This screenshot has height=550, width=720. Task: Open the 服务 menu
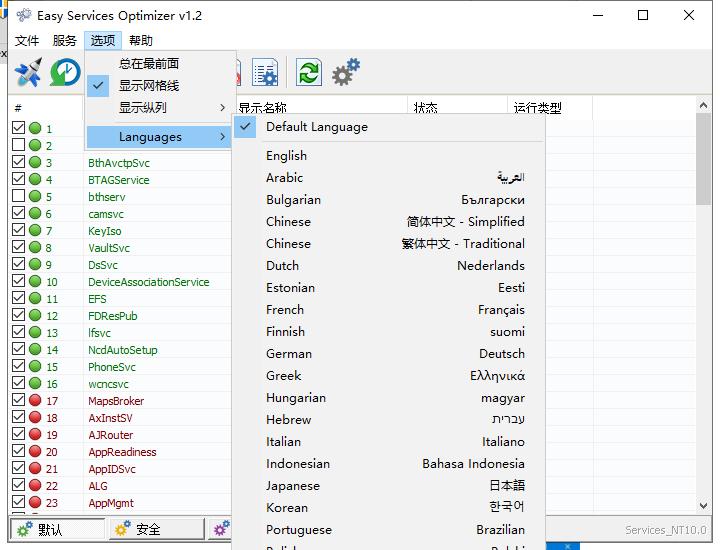64,41
